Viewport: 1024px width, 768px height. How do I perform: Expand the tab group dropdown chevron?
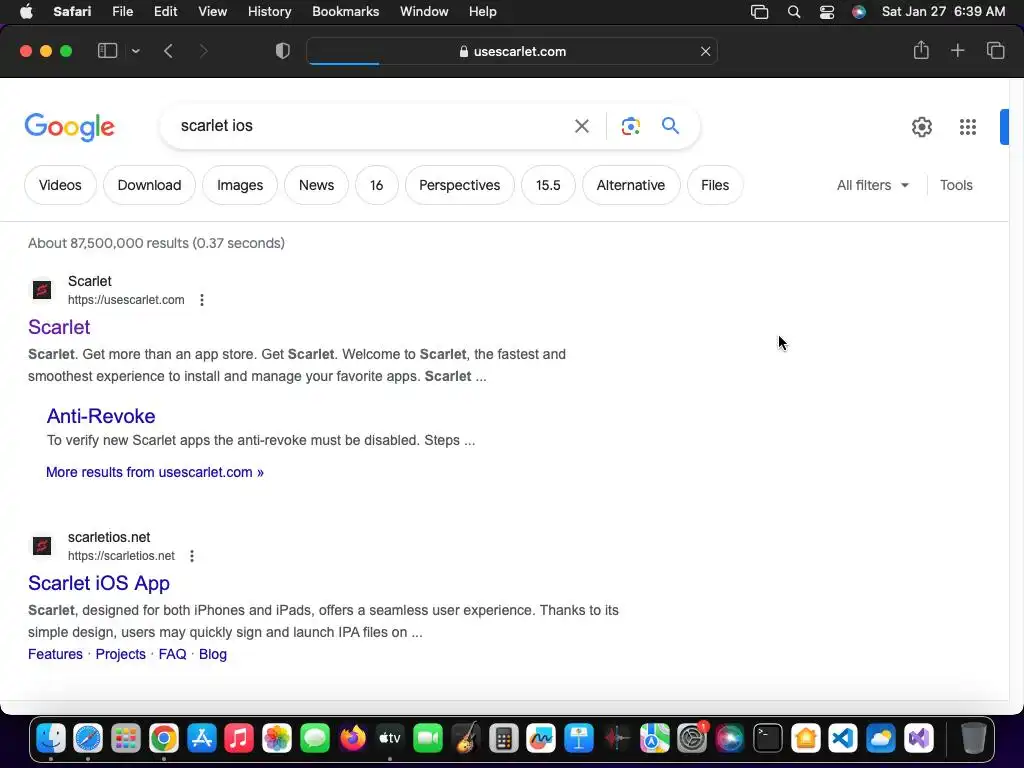pos(135,51)
